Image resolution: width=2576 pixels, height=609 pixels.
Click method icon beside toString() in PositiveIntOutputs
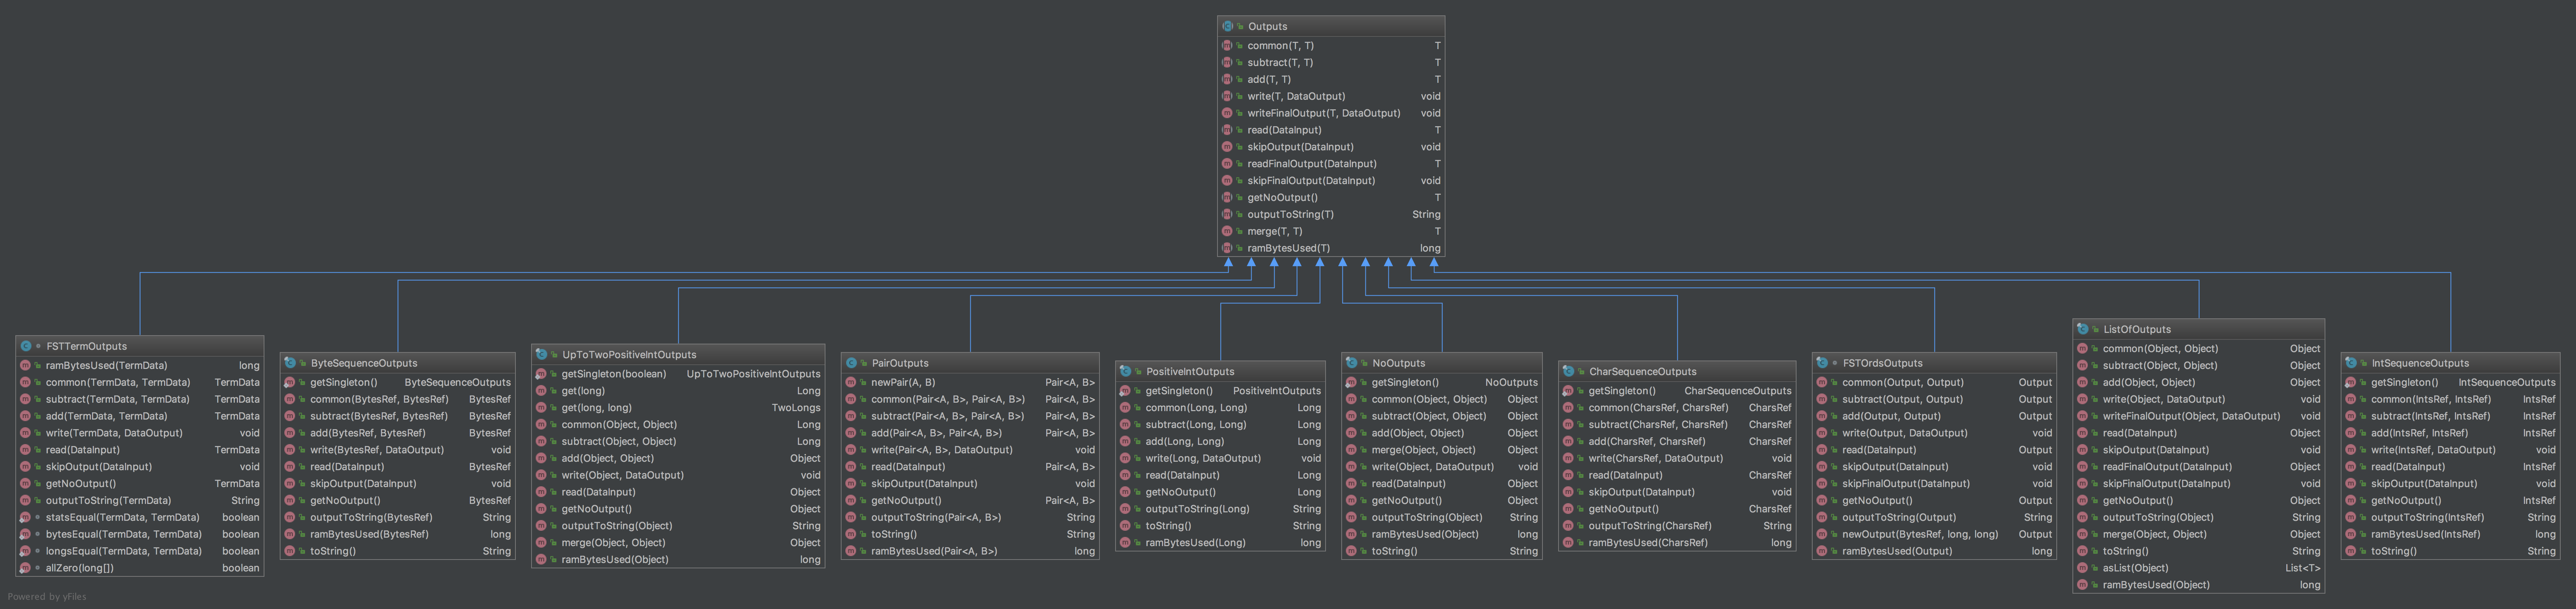1125,526
